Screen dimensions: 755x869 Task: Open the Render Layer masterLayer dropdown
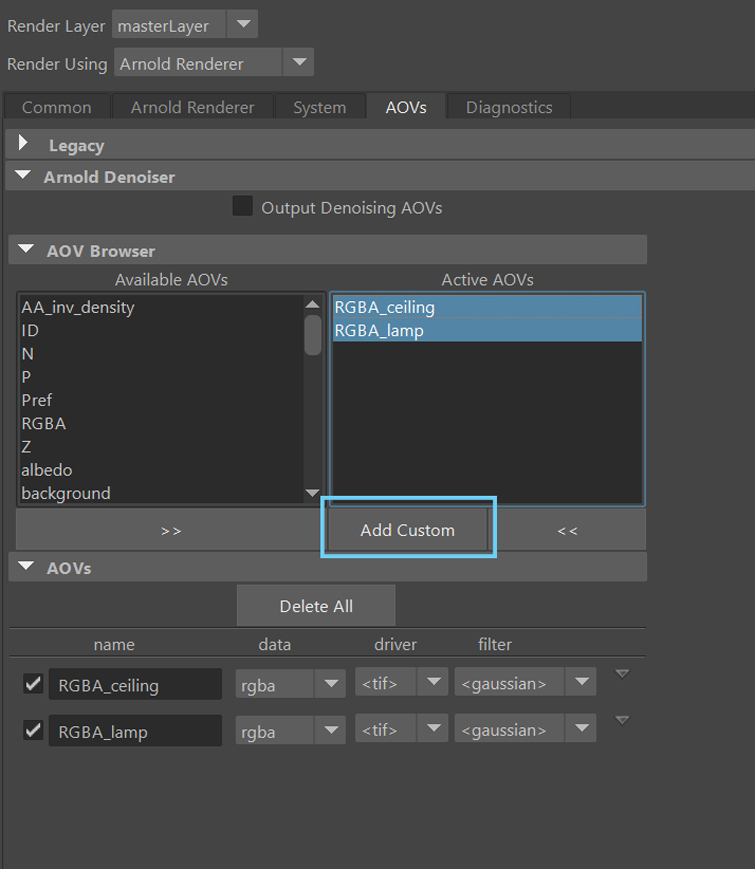pyautogui.click(x=242, y=25)
